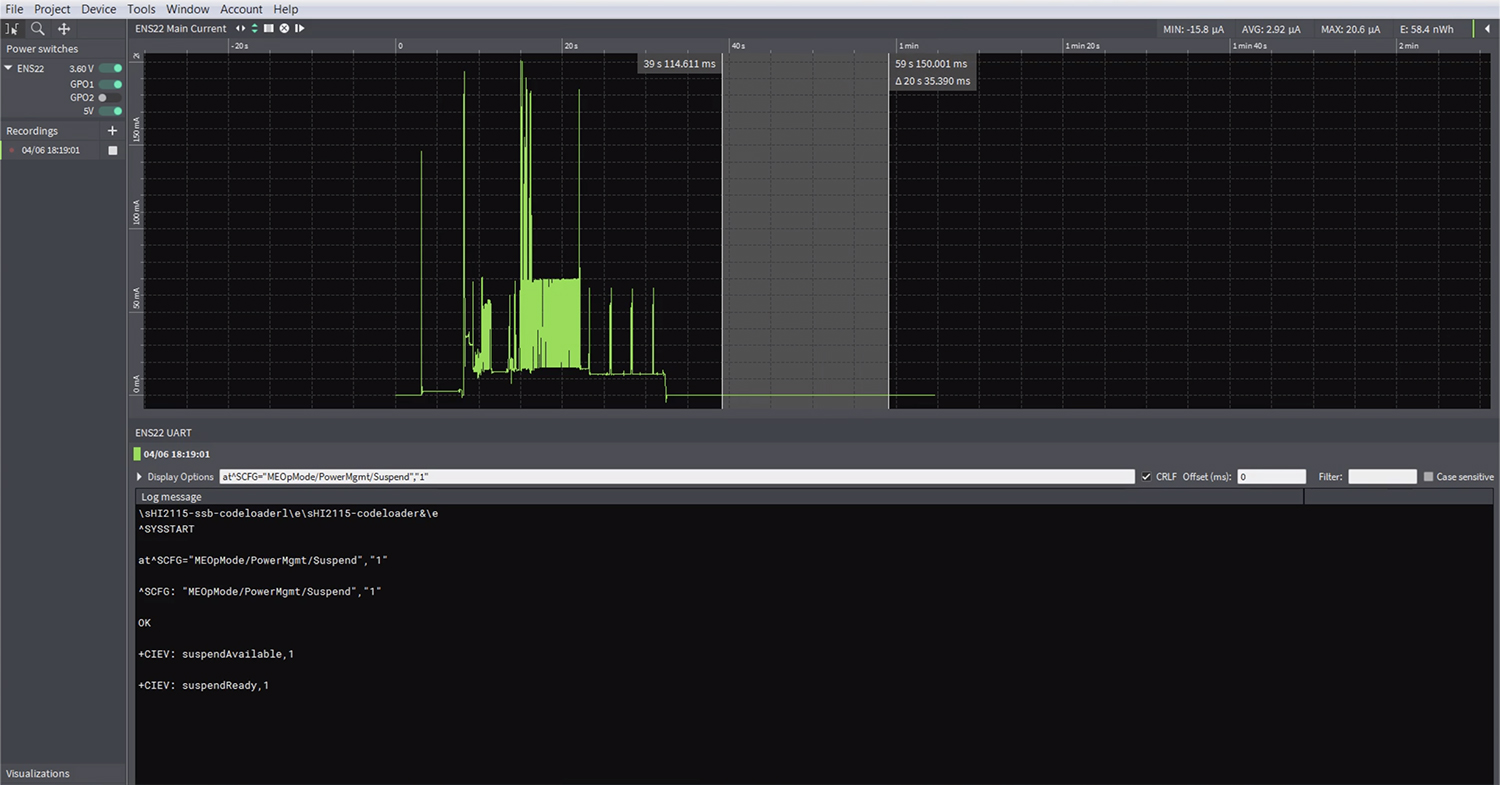Select the cursor selection tool
1500x785 pixels.
tap(13, 29)
